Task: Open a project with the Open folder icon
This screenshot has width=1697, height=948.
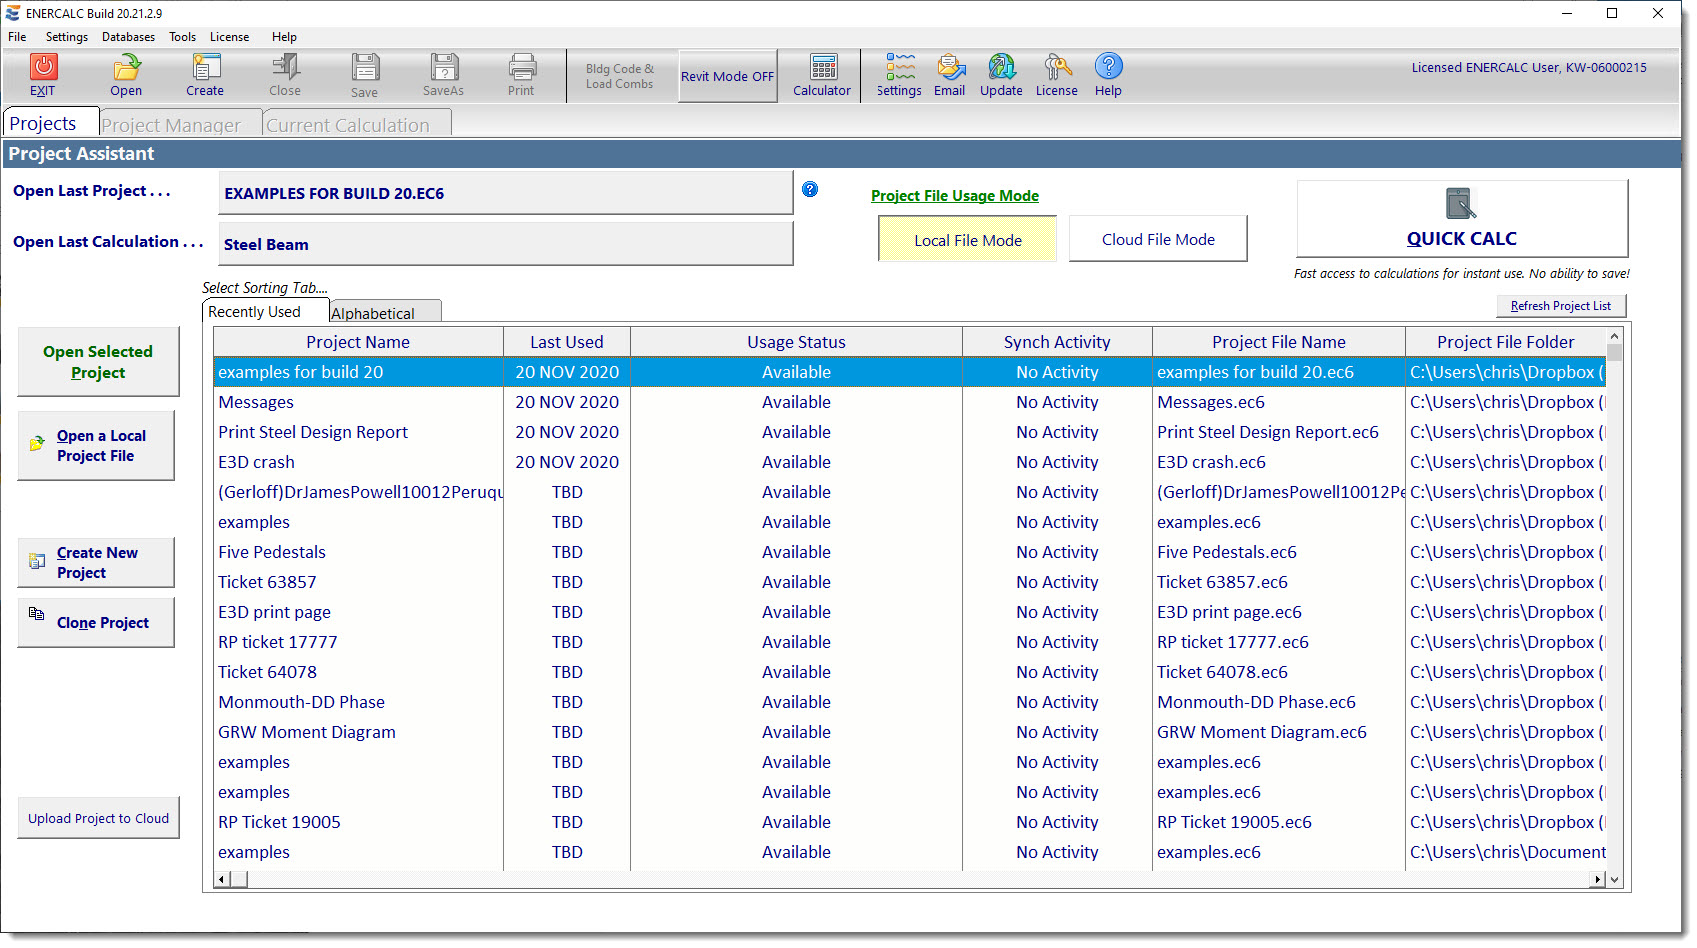Action: point(126,68)
